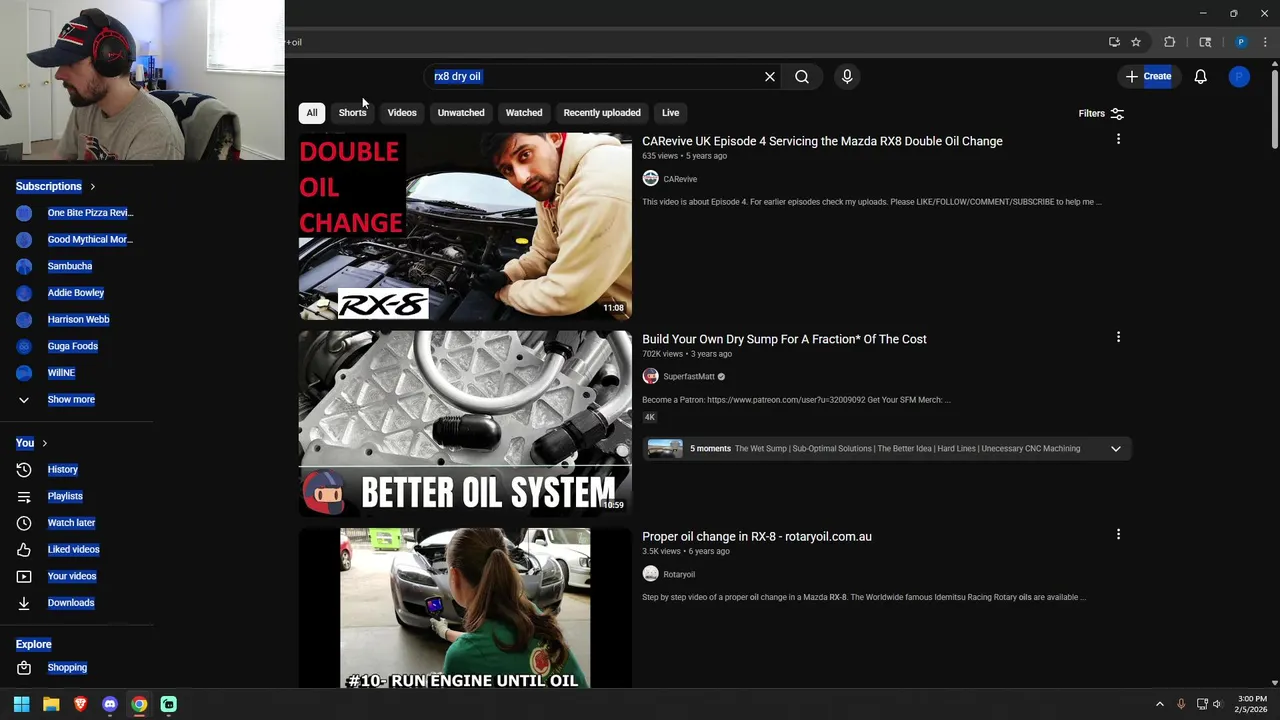Open Proper oil change in RX-8 video title

click(x=757, y=536)
